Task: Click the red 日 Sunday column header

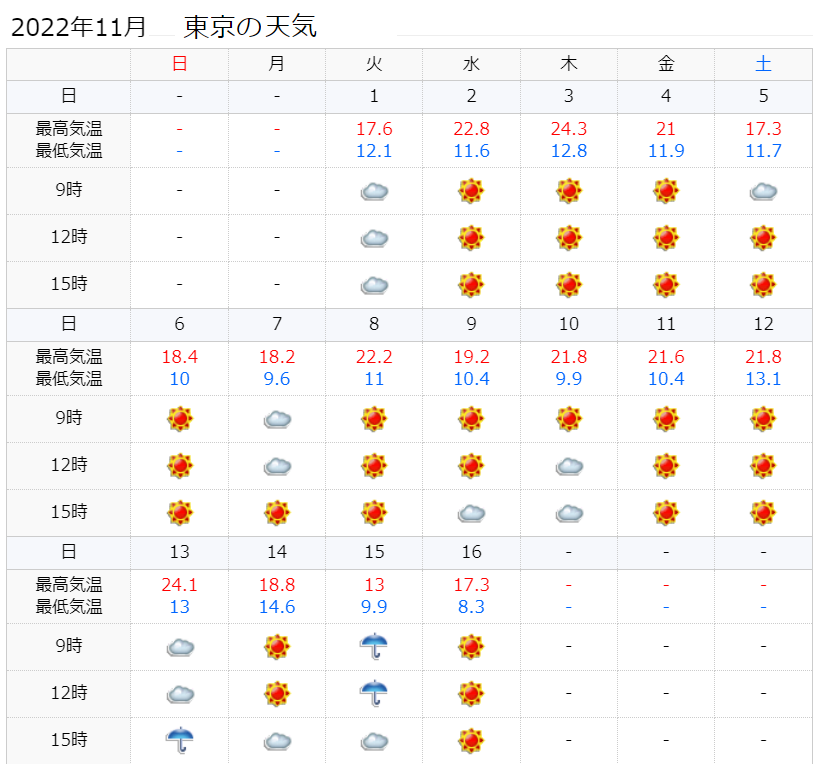Action: coord(179,64)
